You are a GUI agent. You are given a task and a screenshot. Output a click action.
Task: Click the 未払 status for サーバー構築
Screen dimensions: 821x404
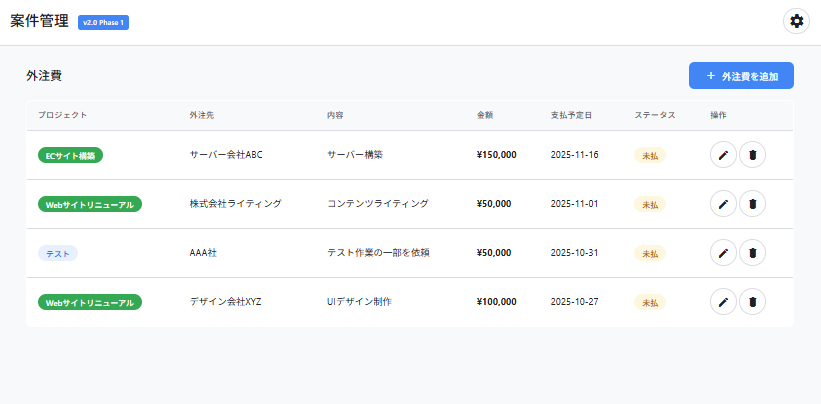pyautogui.click(x=650, y=155)
